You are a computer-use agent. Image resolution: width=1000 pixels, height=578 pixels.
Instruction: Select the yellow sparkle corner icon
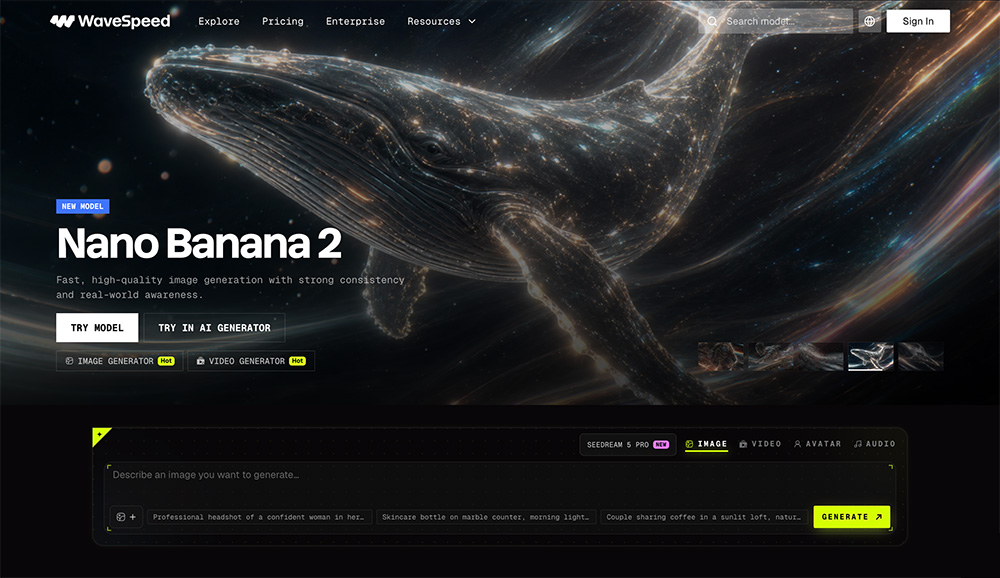[99, 435]
